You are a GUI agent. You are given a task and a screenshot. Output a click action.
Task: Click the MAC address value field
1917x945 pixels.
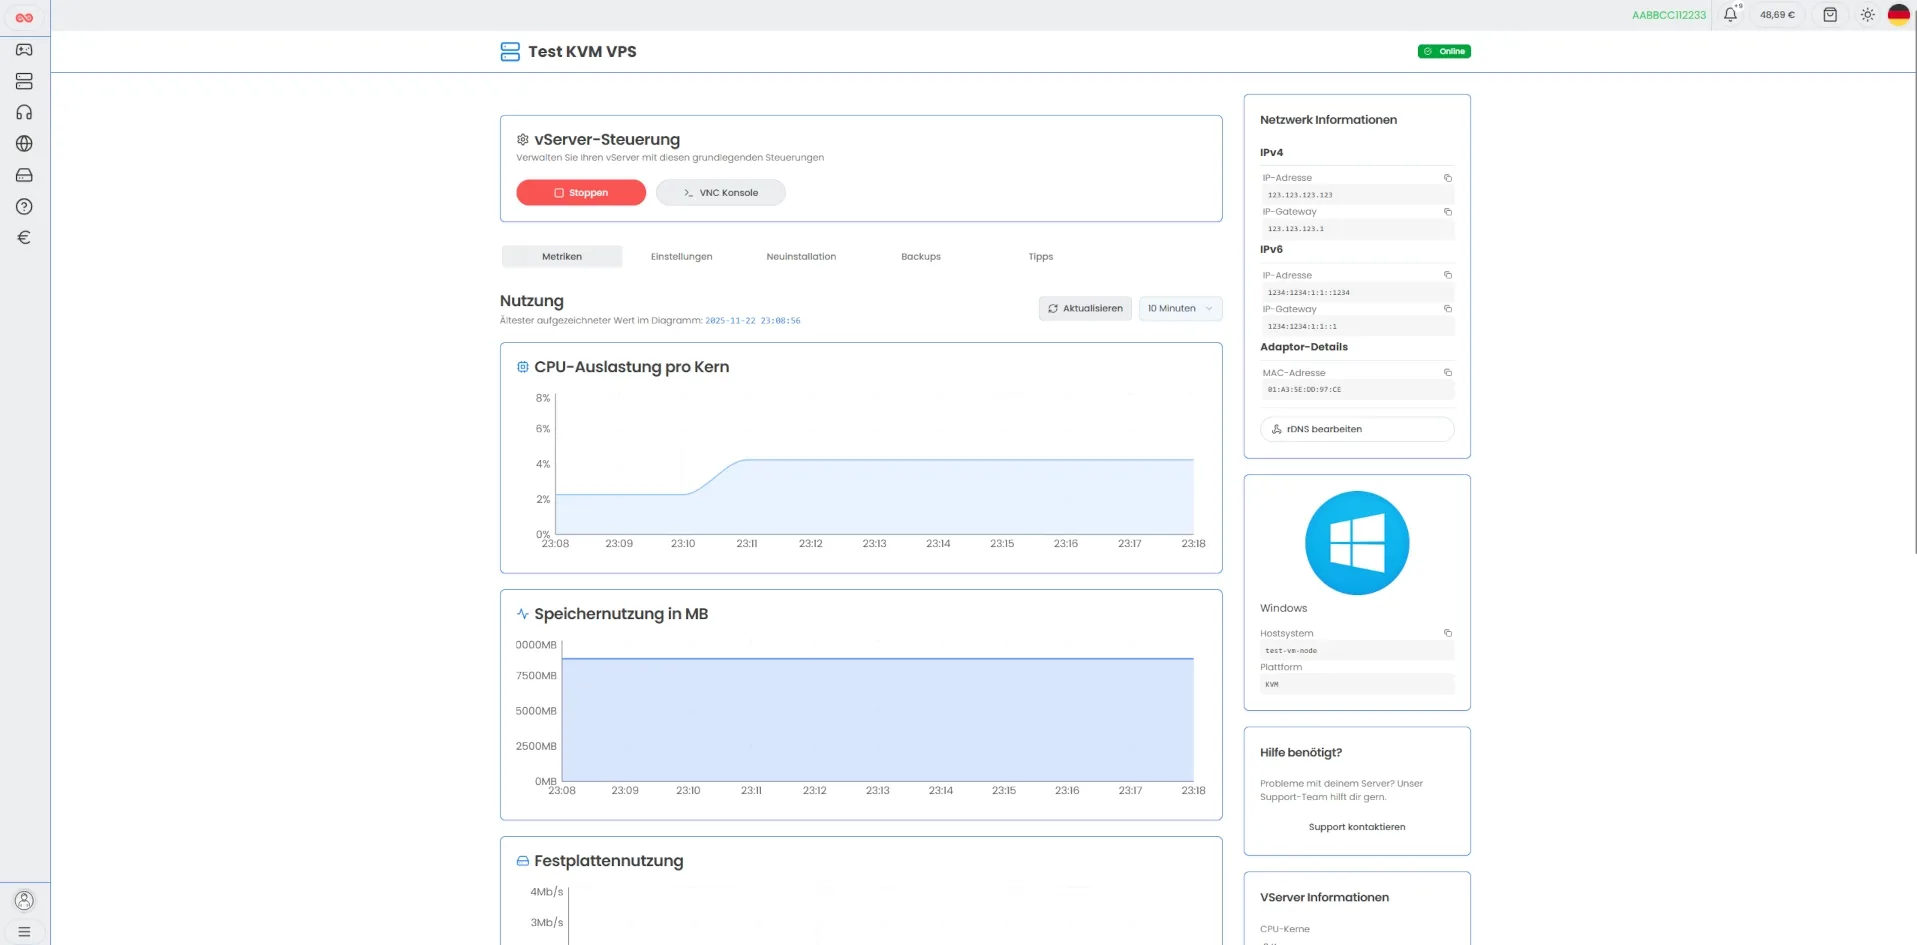point(1357,390)
